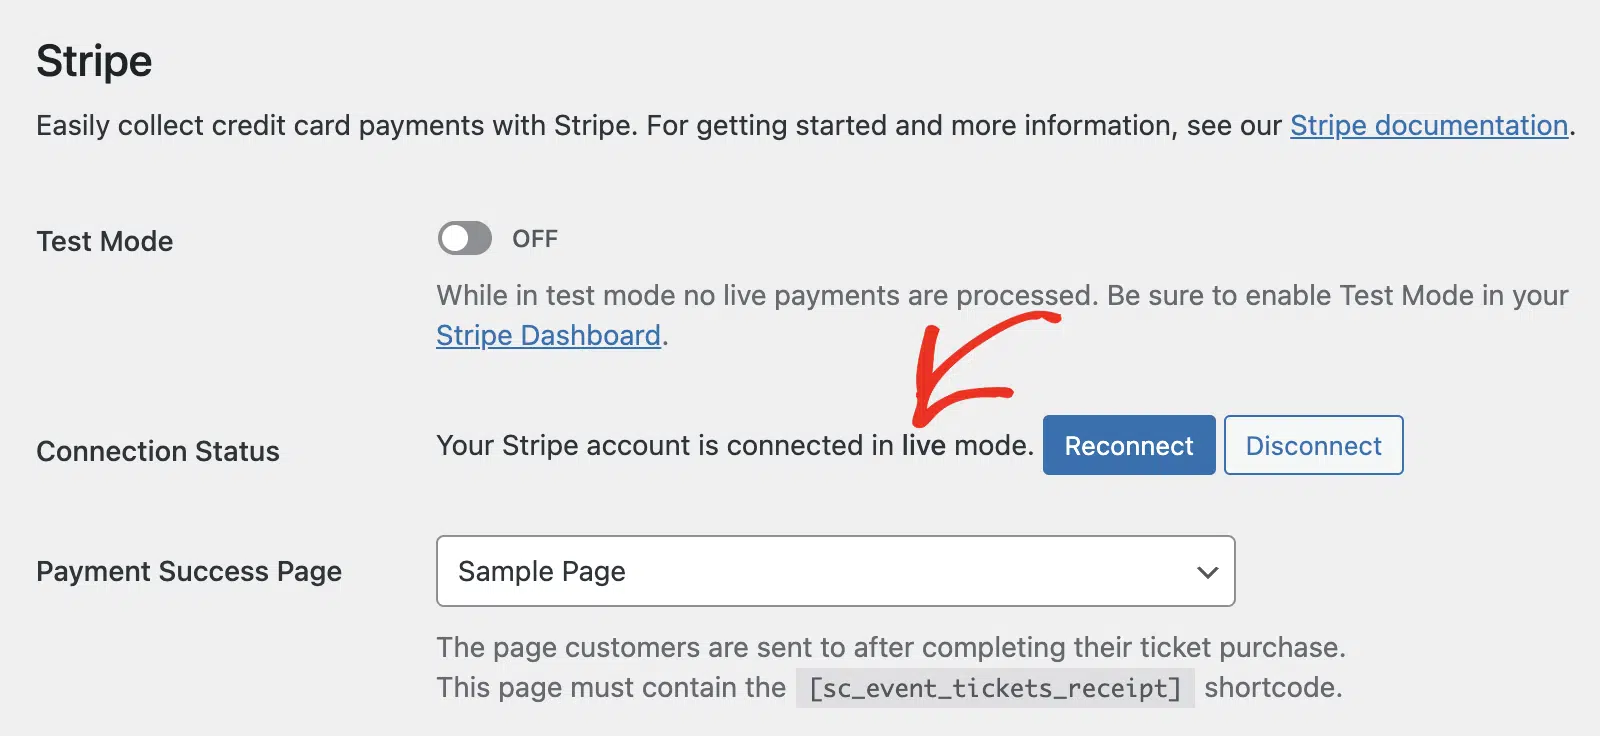The image size is (1600, 736).
Task: Click the blue Reconnect button
Action: pos(1129,445)
